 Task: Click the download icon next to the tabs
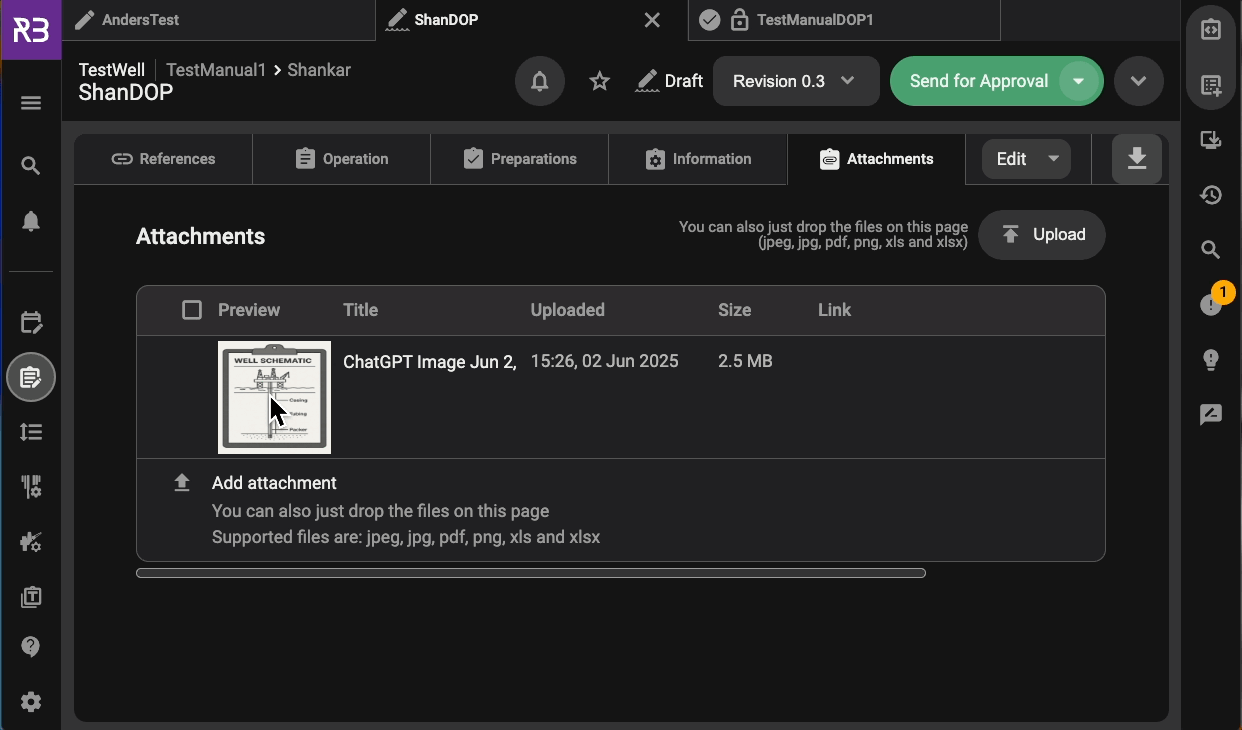tap(1138, 158)
